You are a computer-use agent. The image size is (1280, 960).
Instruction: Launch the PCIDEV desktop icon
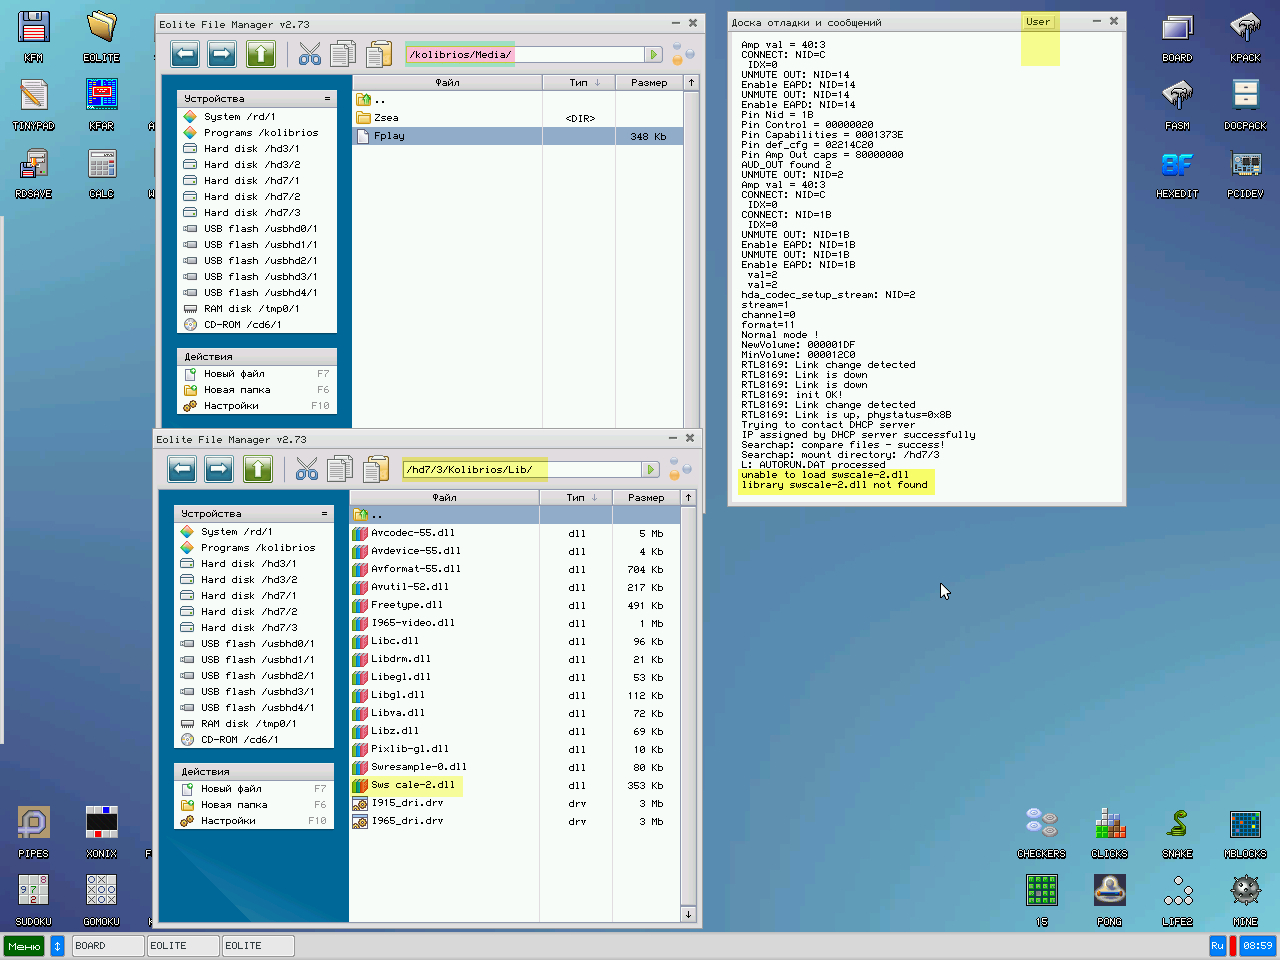[x=1245, y=165]
